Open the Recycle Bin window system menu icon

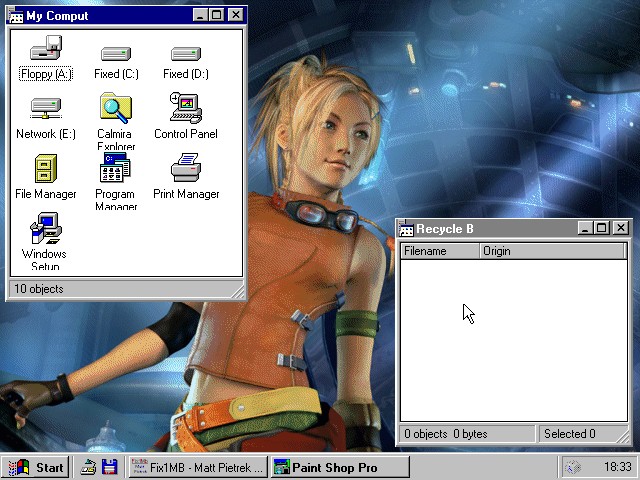point(407,229)
